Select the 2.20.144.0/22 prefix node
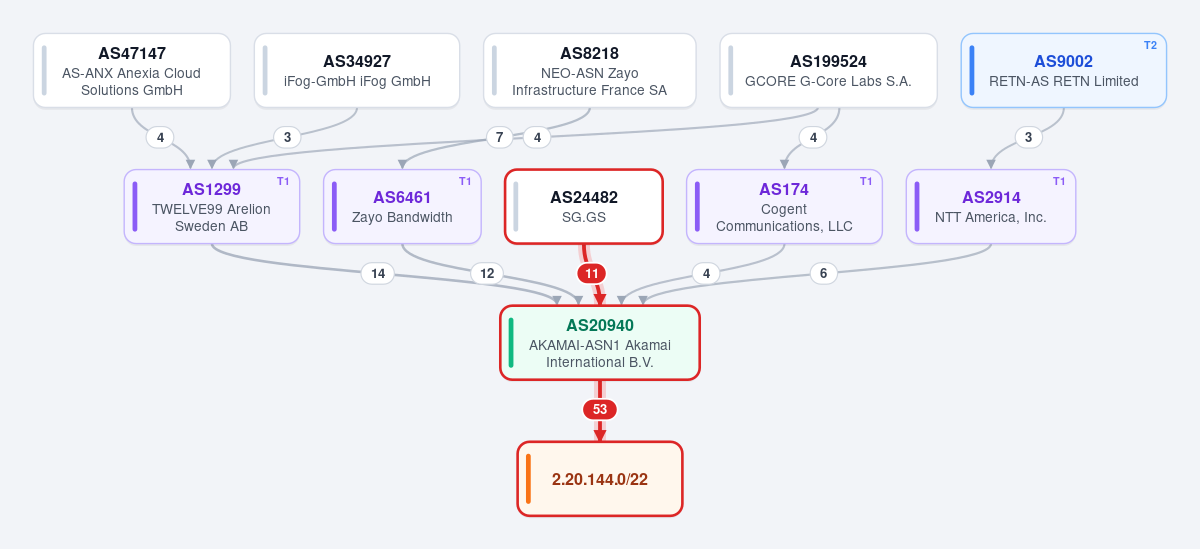Screen dimensions: 1200x549 [x=600, y=479]
